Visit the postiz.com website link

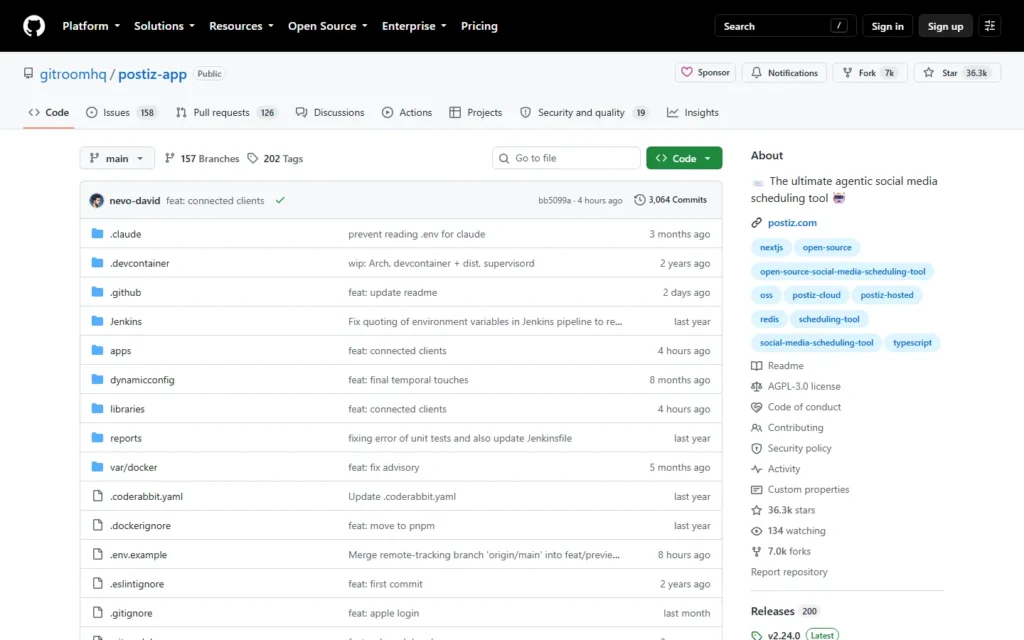pos(792,223)
